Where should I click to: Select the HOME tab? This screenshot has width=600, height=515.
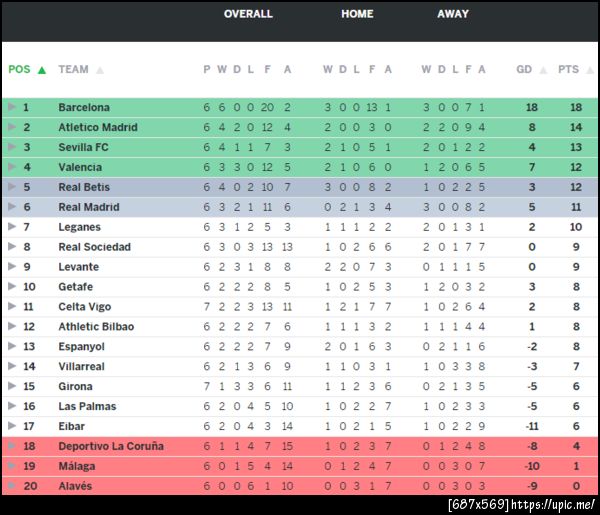357,14
